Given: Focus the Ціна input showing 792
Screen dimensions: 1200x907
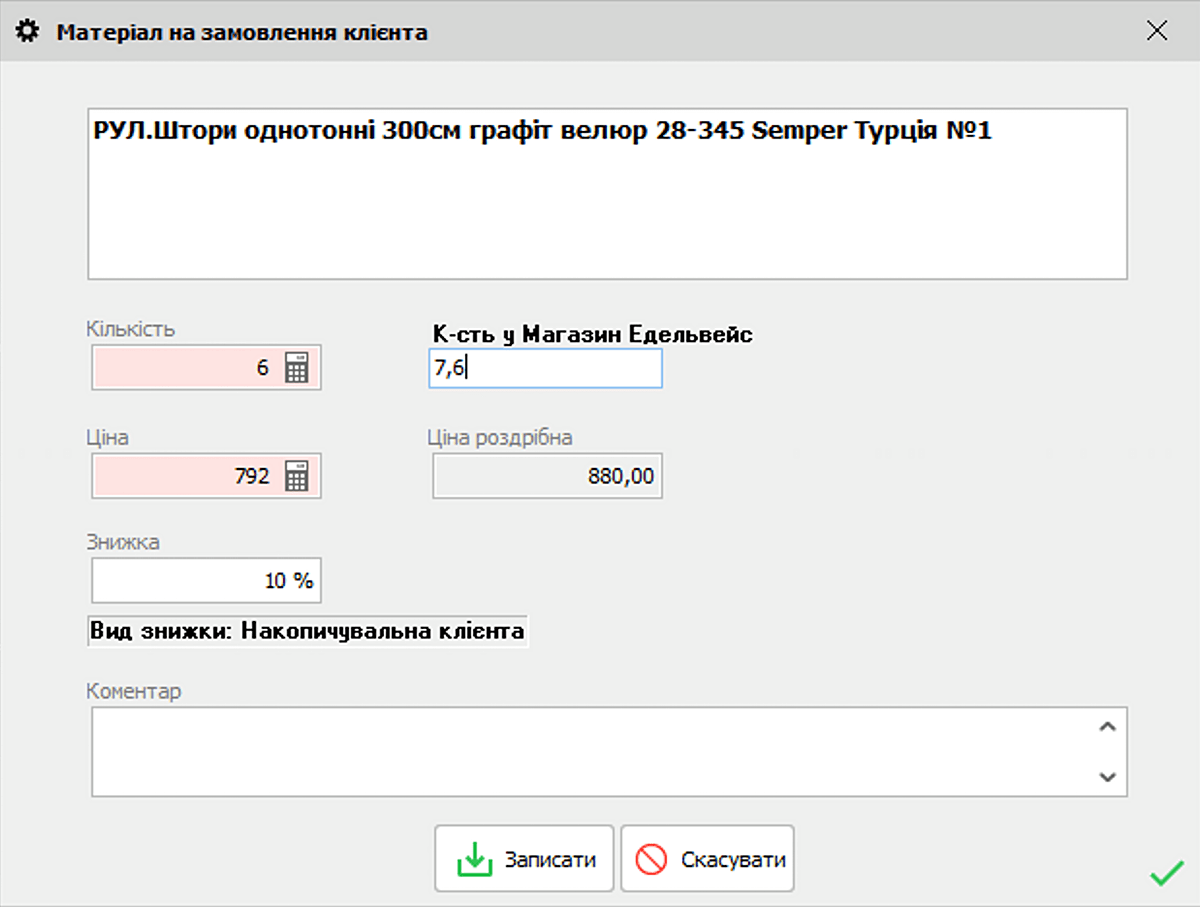Looking at the screenshot, I should [x=185, y=476].
